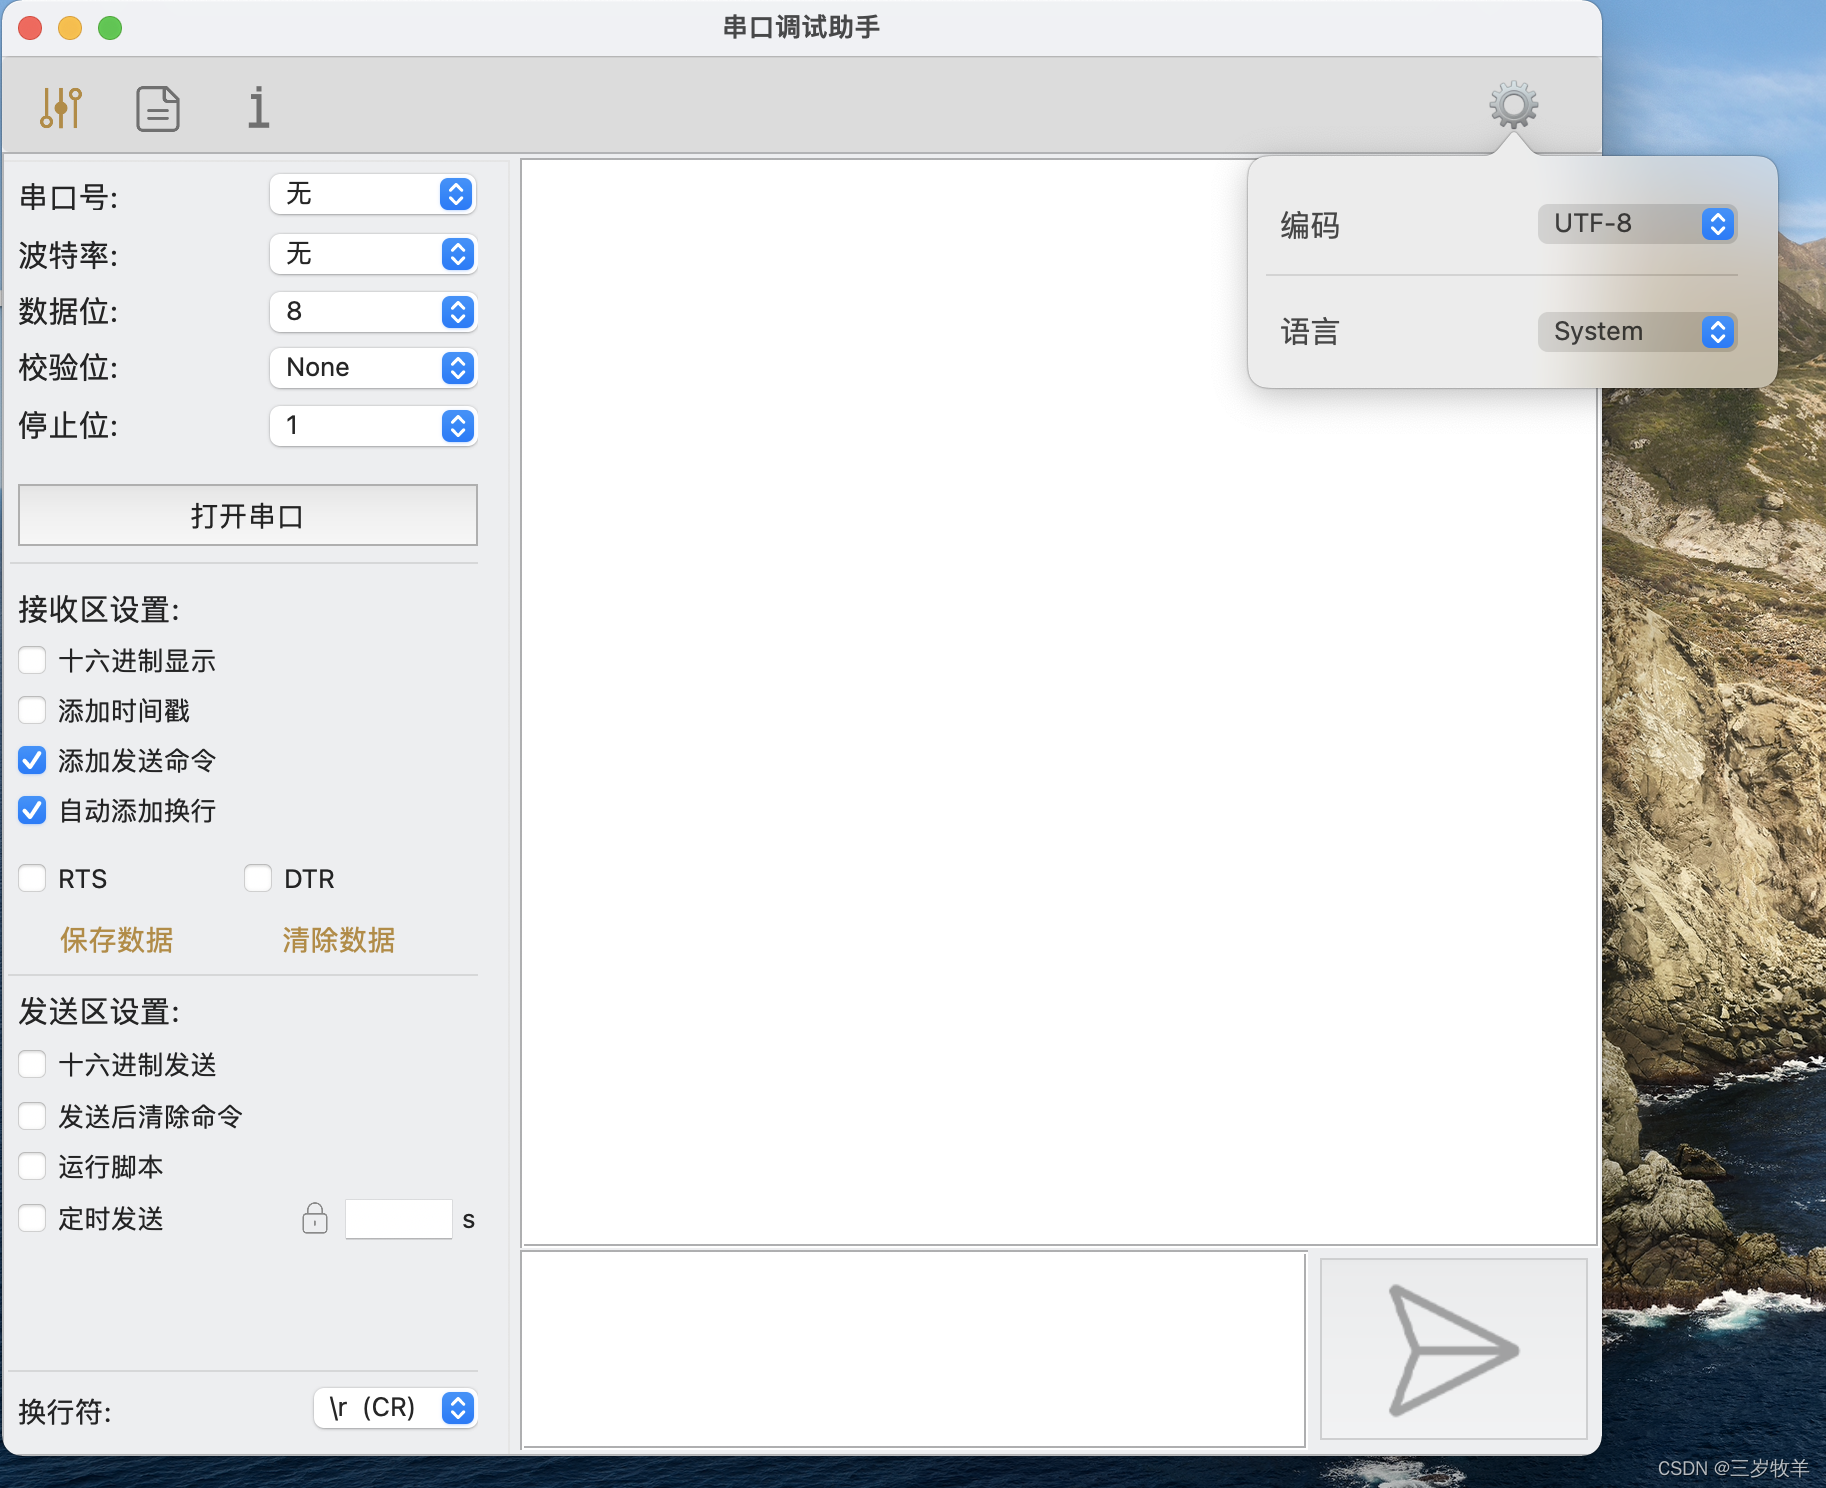
Task: Maximize the window with green button
Action: [x=110, y=28]
